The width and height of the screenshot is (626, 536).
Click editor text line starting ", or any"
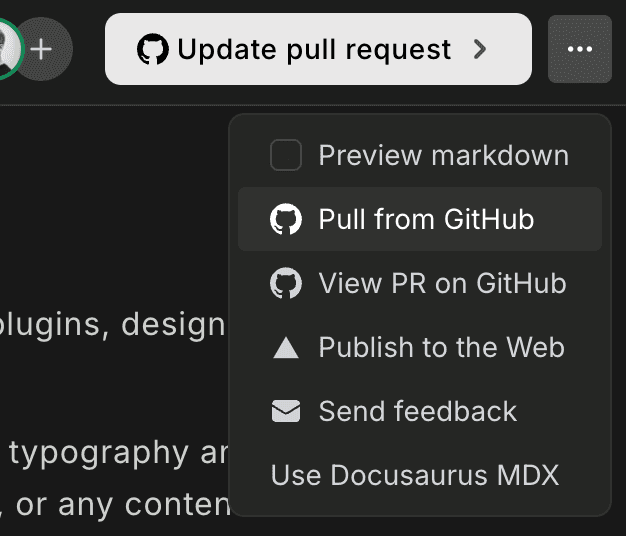point(115,504)
